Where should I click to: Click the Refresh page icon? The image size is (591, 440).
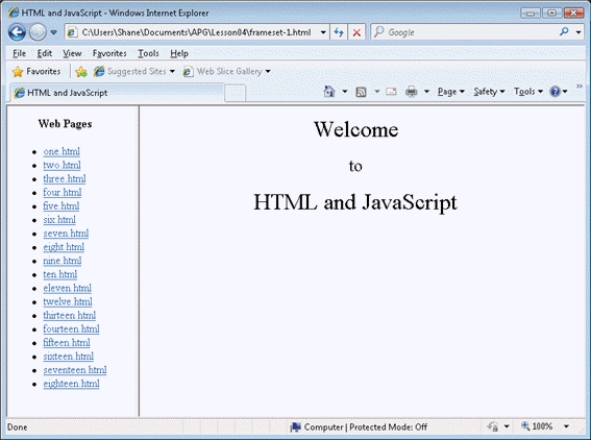tap(338, 32)
